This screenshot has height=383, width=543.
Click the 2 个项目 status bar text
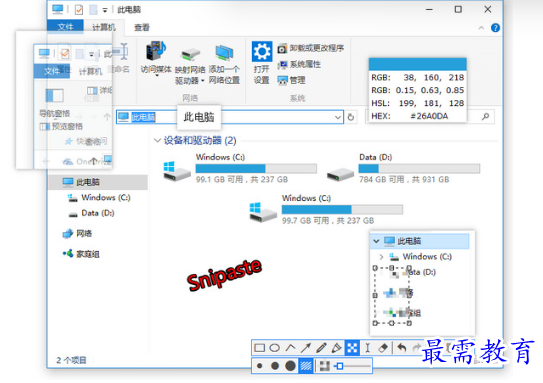tap(71, 360)
